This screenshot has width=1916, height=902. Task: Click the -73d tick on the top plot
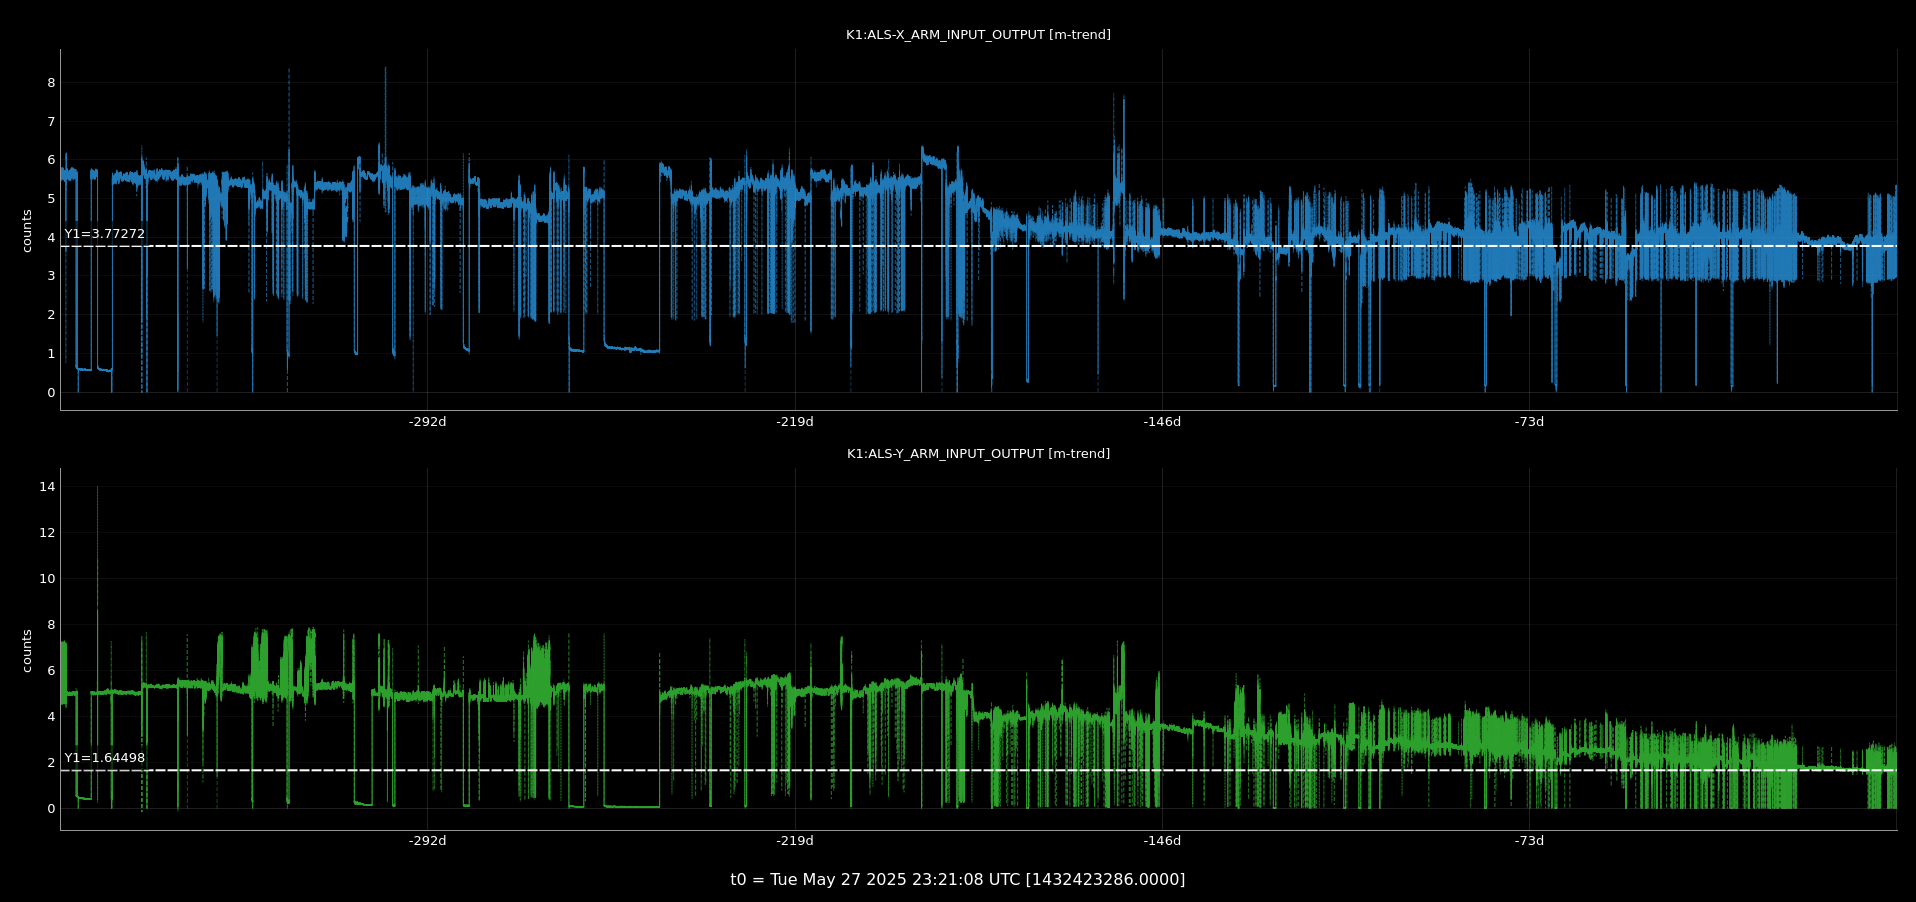click(1529, 422)
